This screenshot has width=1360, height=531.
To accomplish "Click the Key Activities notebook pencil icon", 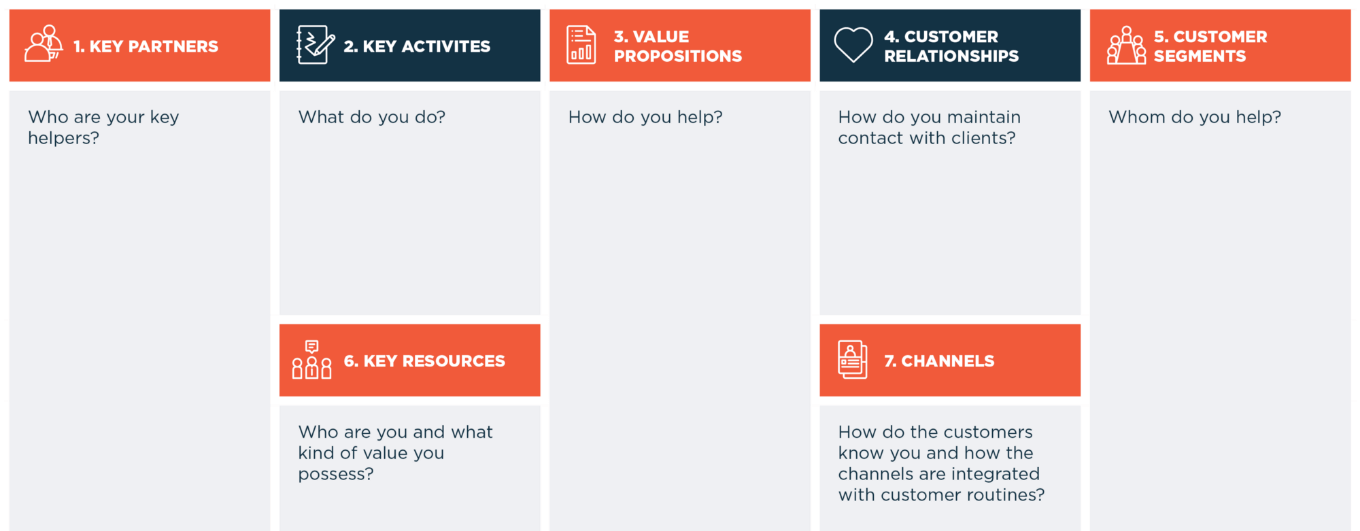I will click(x=315, y=45).
